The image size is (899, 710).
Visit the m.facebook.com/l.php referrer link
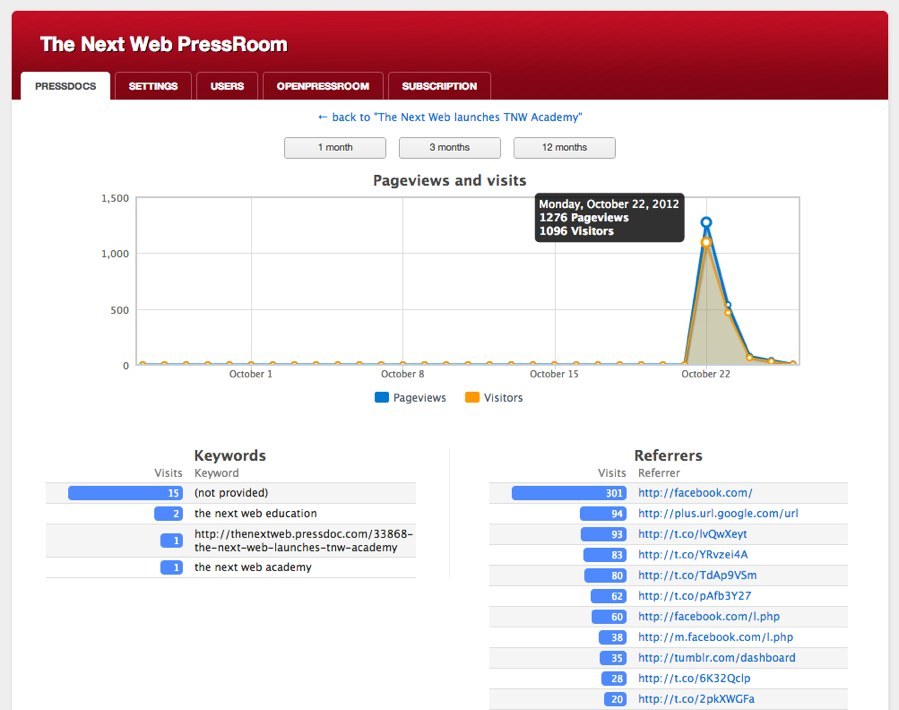click(x=715, y=637)
